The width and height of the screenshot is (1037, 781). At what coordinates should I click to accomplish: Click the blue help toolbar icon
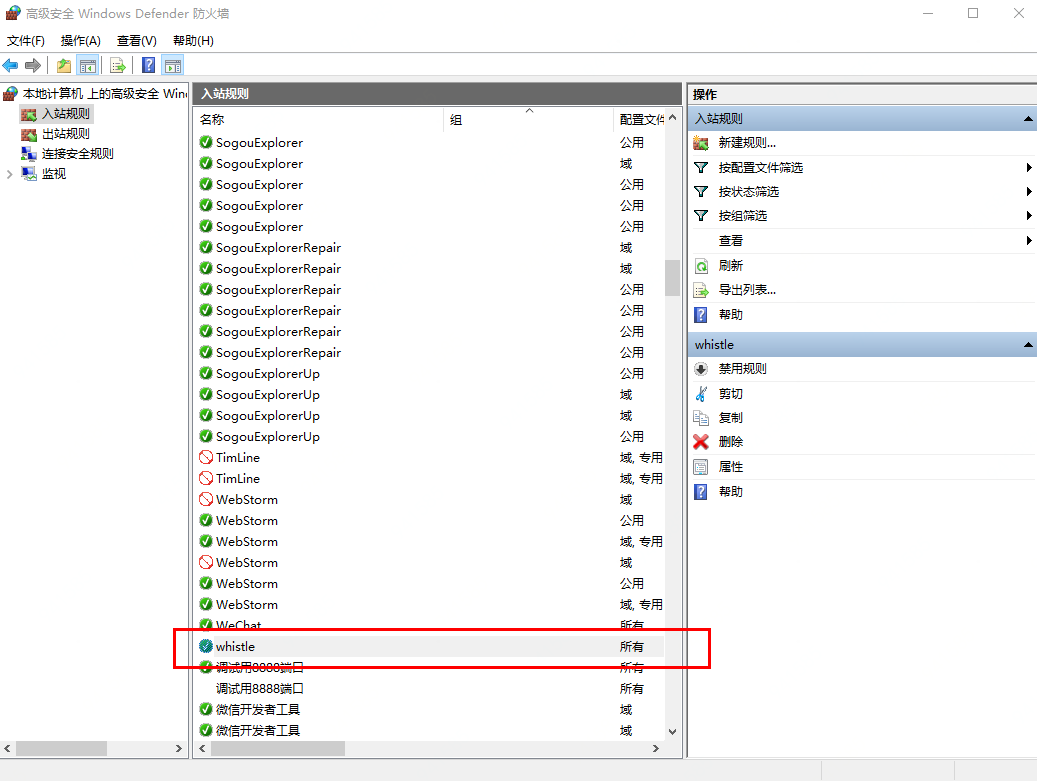(x=148, y=66)
